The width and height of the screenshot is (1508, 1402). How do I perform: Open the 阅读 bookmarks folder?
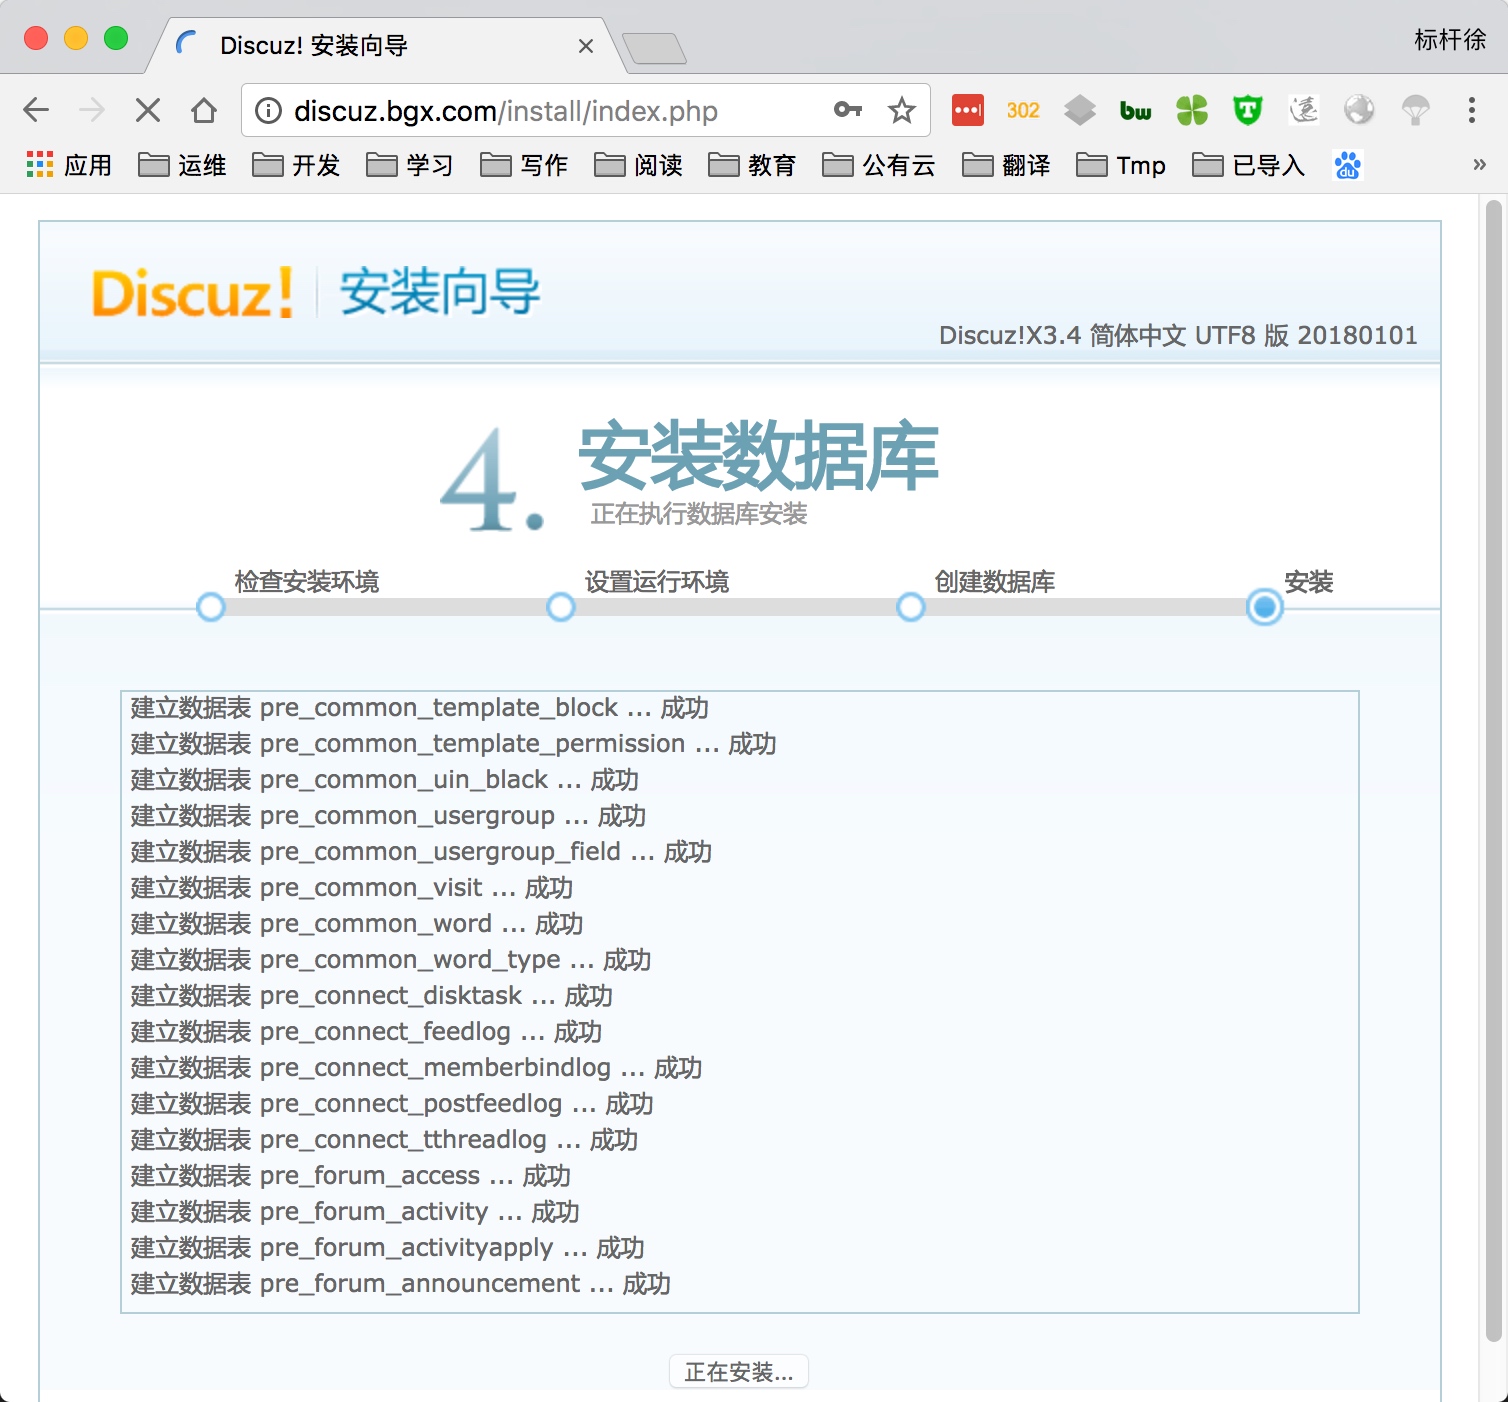pos(638,165)
